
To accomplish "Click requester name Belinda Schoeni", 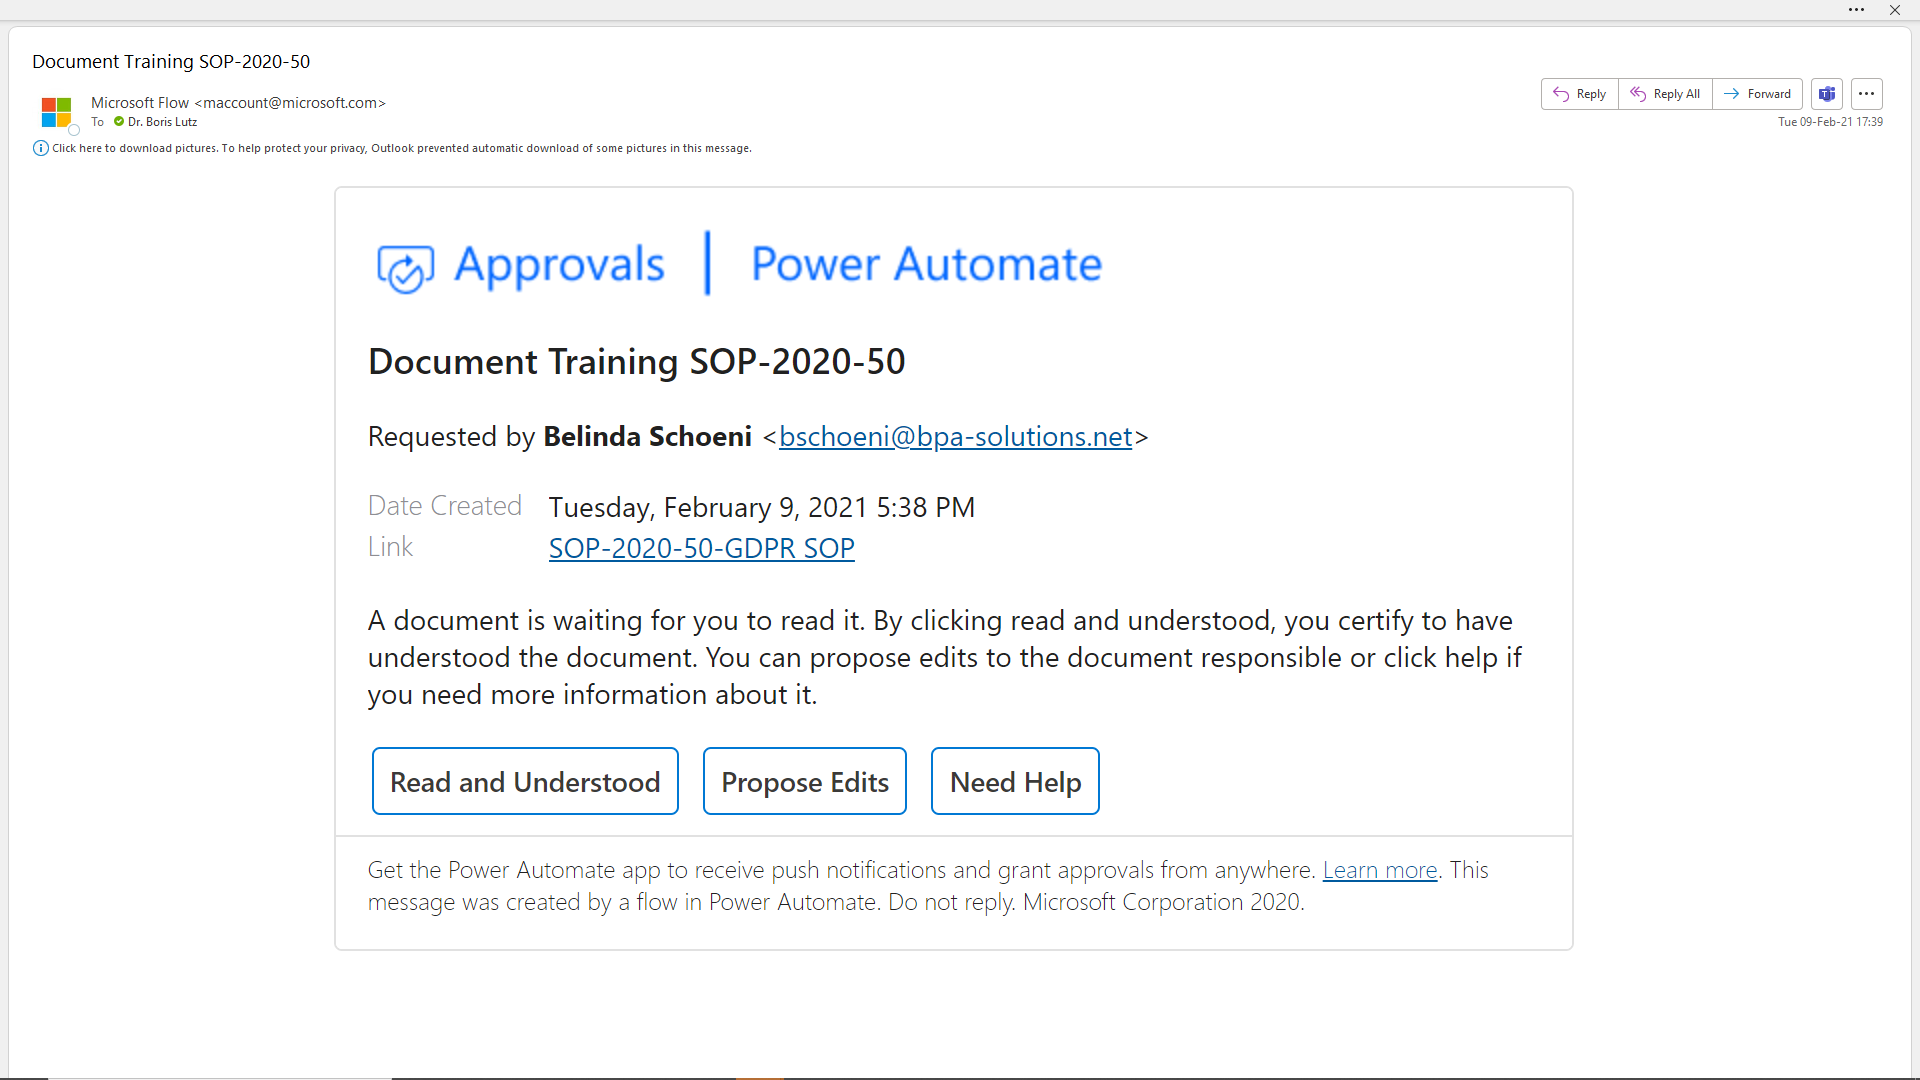I will tap(647, 437).
